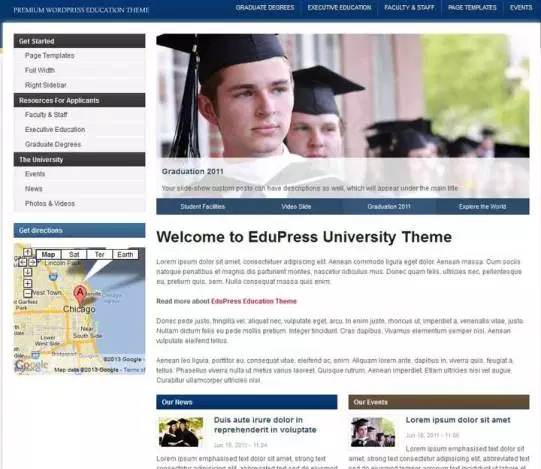Open the Resources For Applicants sidebar heading
The image size is (541, 469).
(x=79, y=100)
